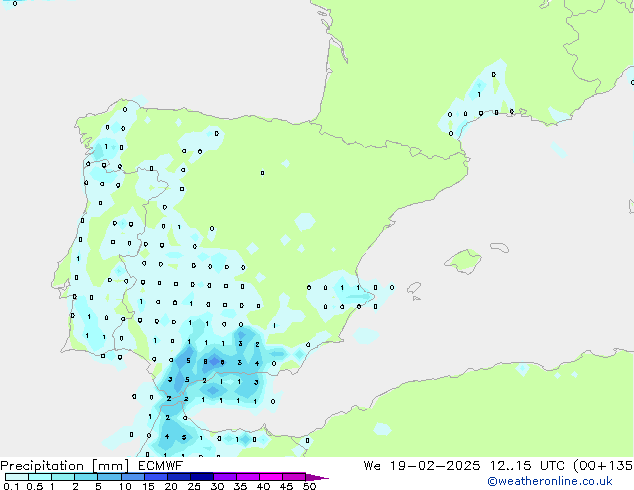Click the '50' legend scale label

click(309, 486)
